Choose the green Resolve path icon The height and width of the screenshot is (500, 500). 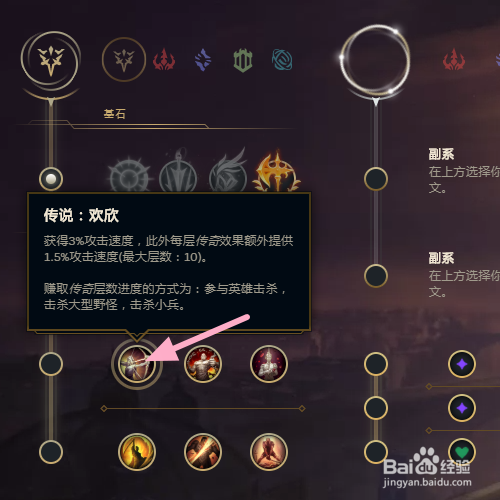tap(243, 60)
